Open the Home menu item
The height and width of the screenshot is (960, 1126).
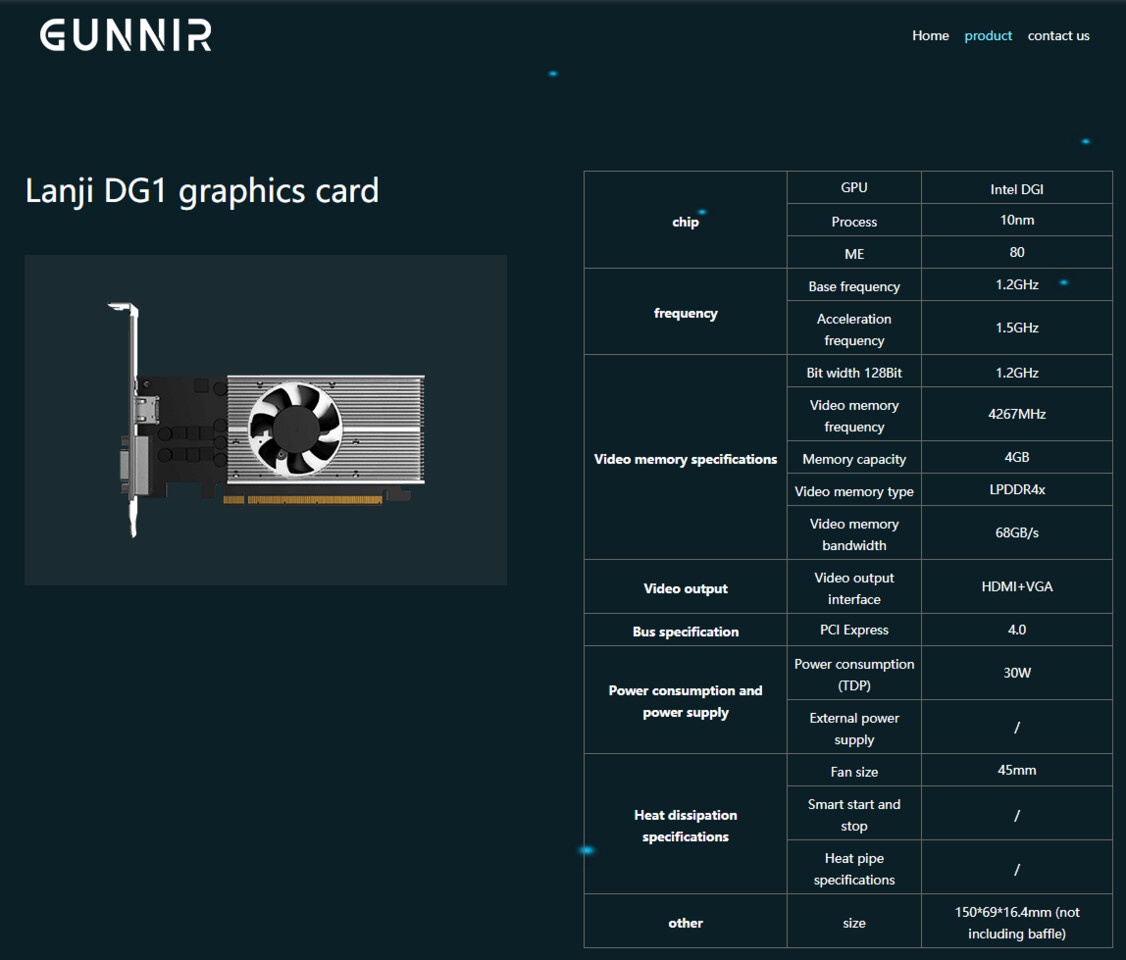930,35
